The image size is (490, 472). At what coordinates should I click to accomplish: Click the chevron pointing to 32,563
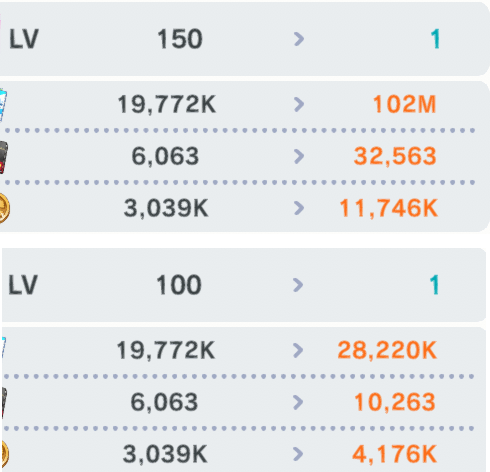tap(299, 156)
